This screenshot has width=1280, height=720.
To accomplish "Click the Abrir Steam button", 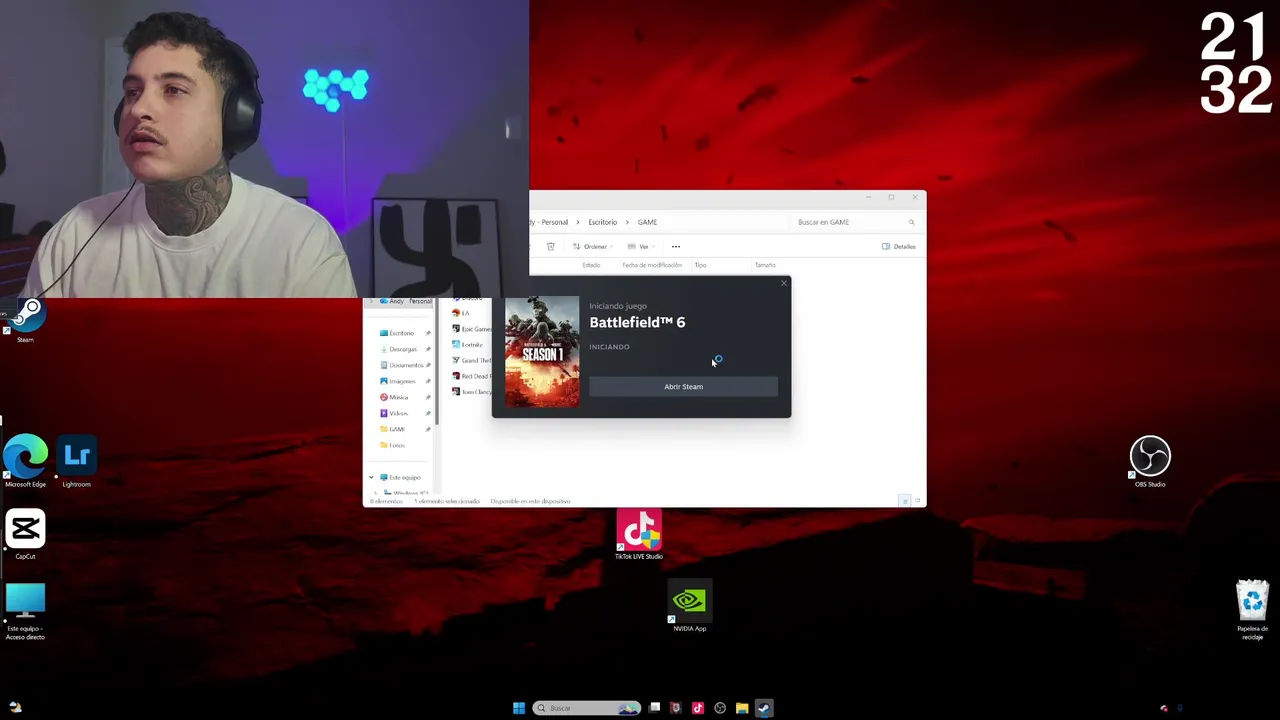I will pyautogui.click(x=683, y=387).
